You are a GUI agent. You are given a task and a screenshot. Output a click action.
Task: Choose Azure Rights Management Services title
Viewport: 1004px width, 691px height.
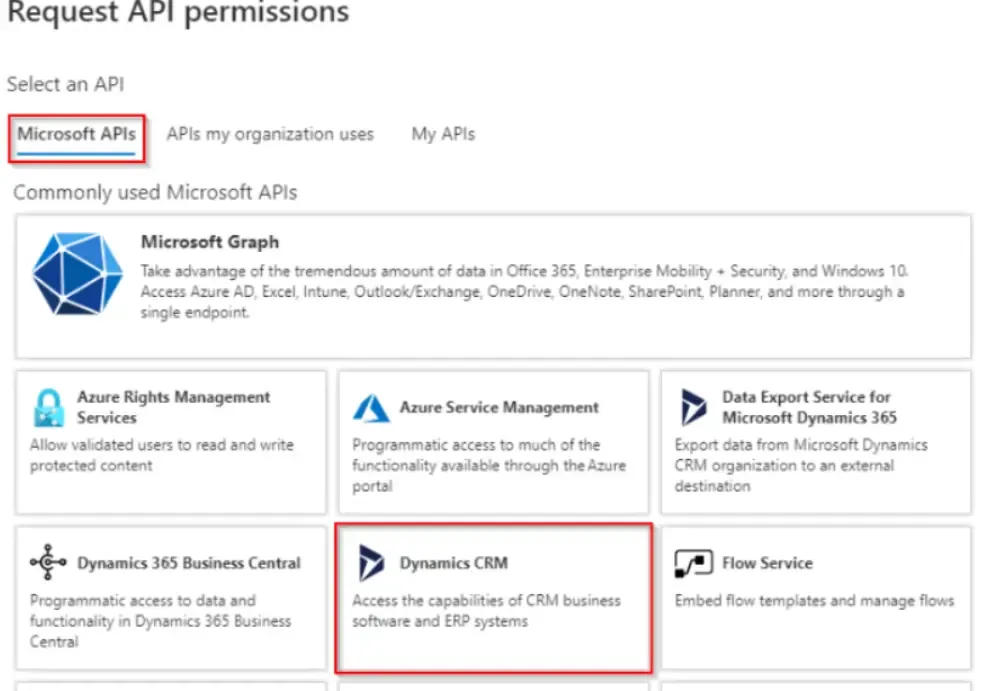pyautogui.click(x=174, y=407)
